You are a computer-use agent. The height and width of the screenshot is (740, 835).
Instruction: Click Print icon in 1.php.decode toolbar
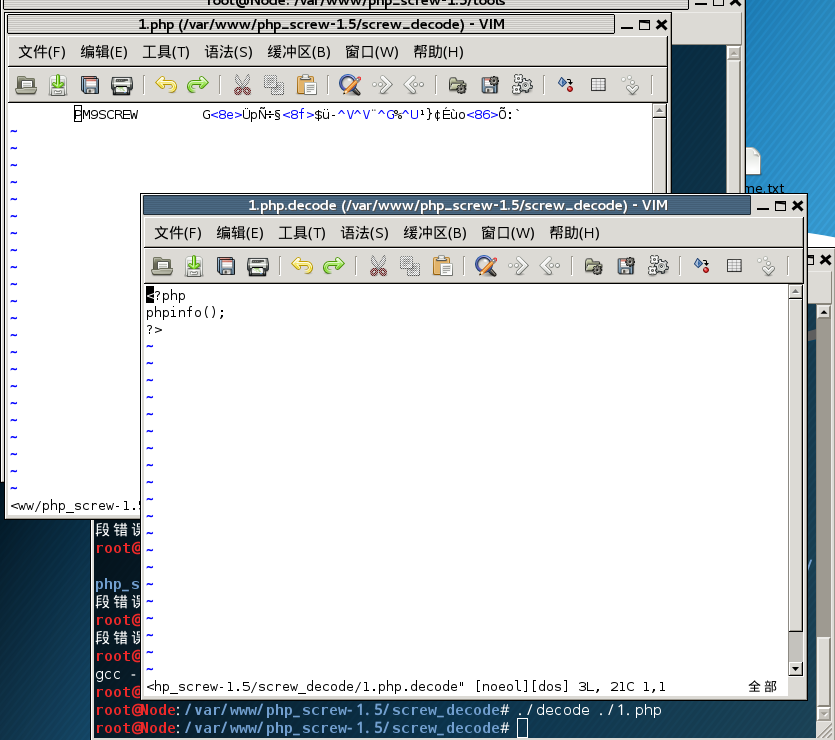click(x=258, y=266)
